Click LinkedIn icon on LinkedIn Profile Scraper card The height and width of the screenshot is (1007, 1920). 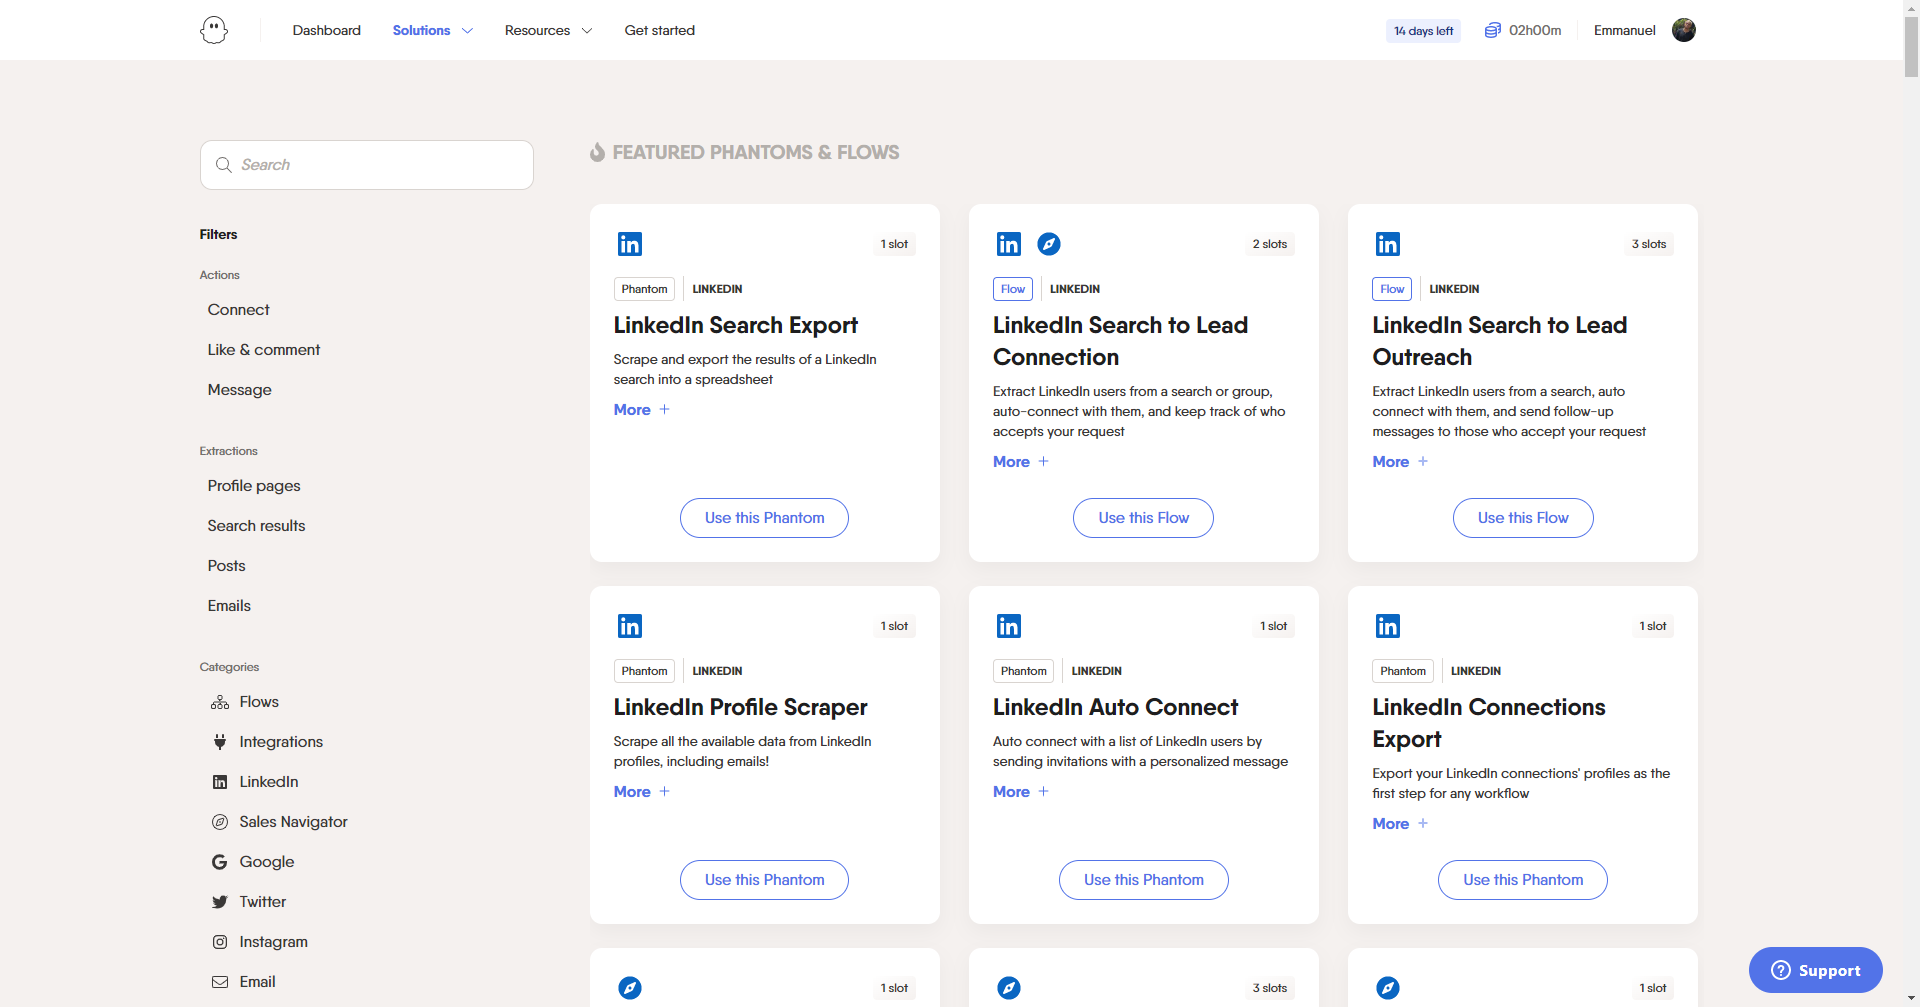(x=630, y=626)
